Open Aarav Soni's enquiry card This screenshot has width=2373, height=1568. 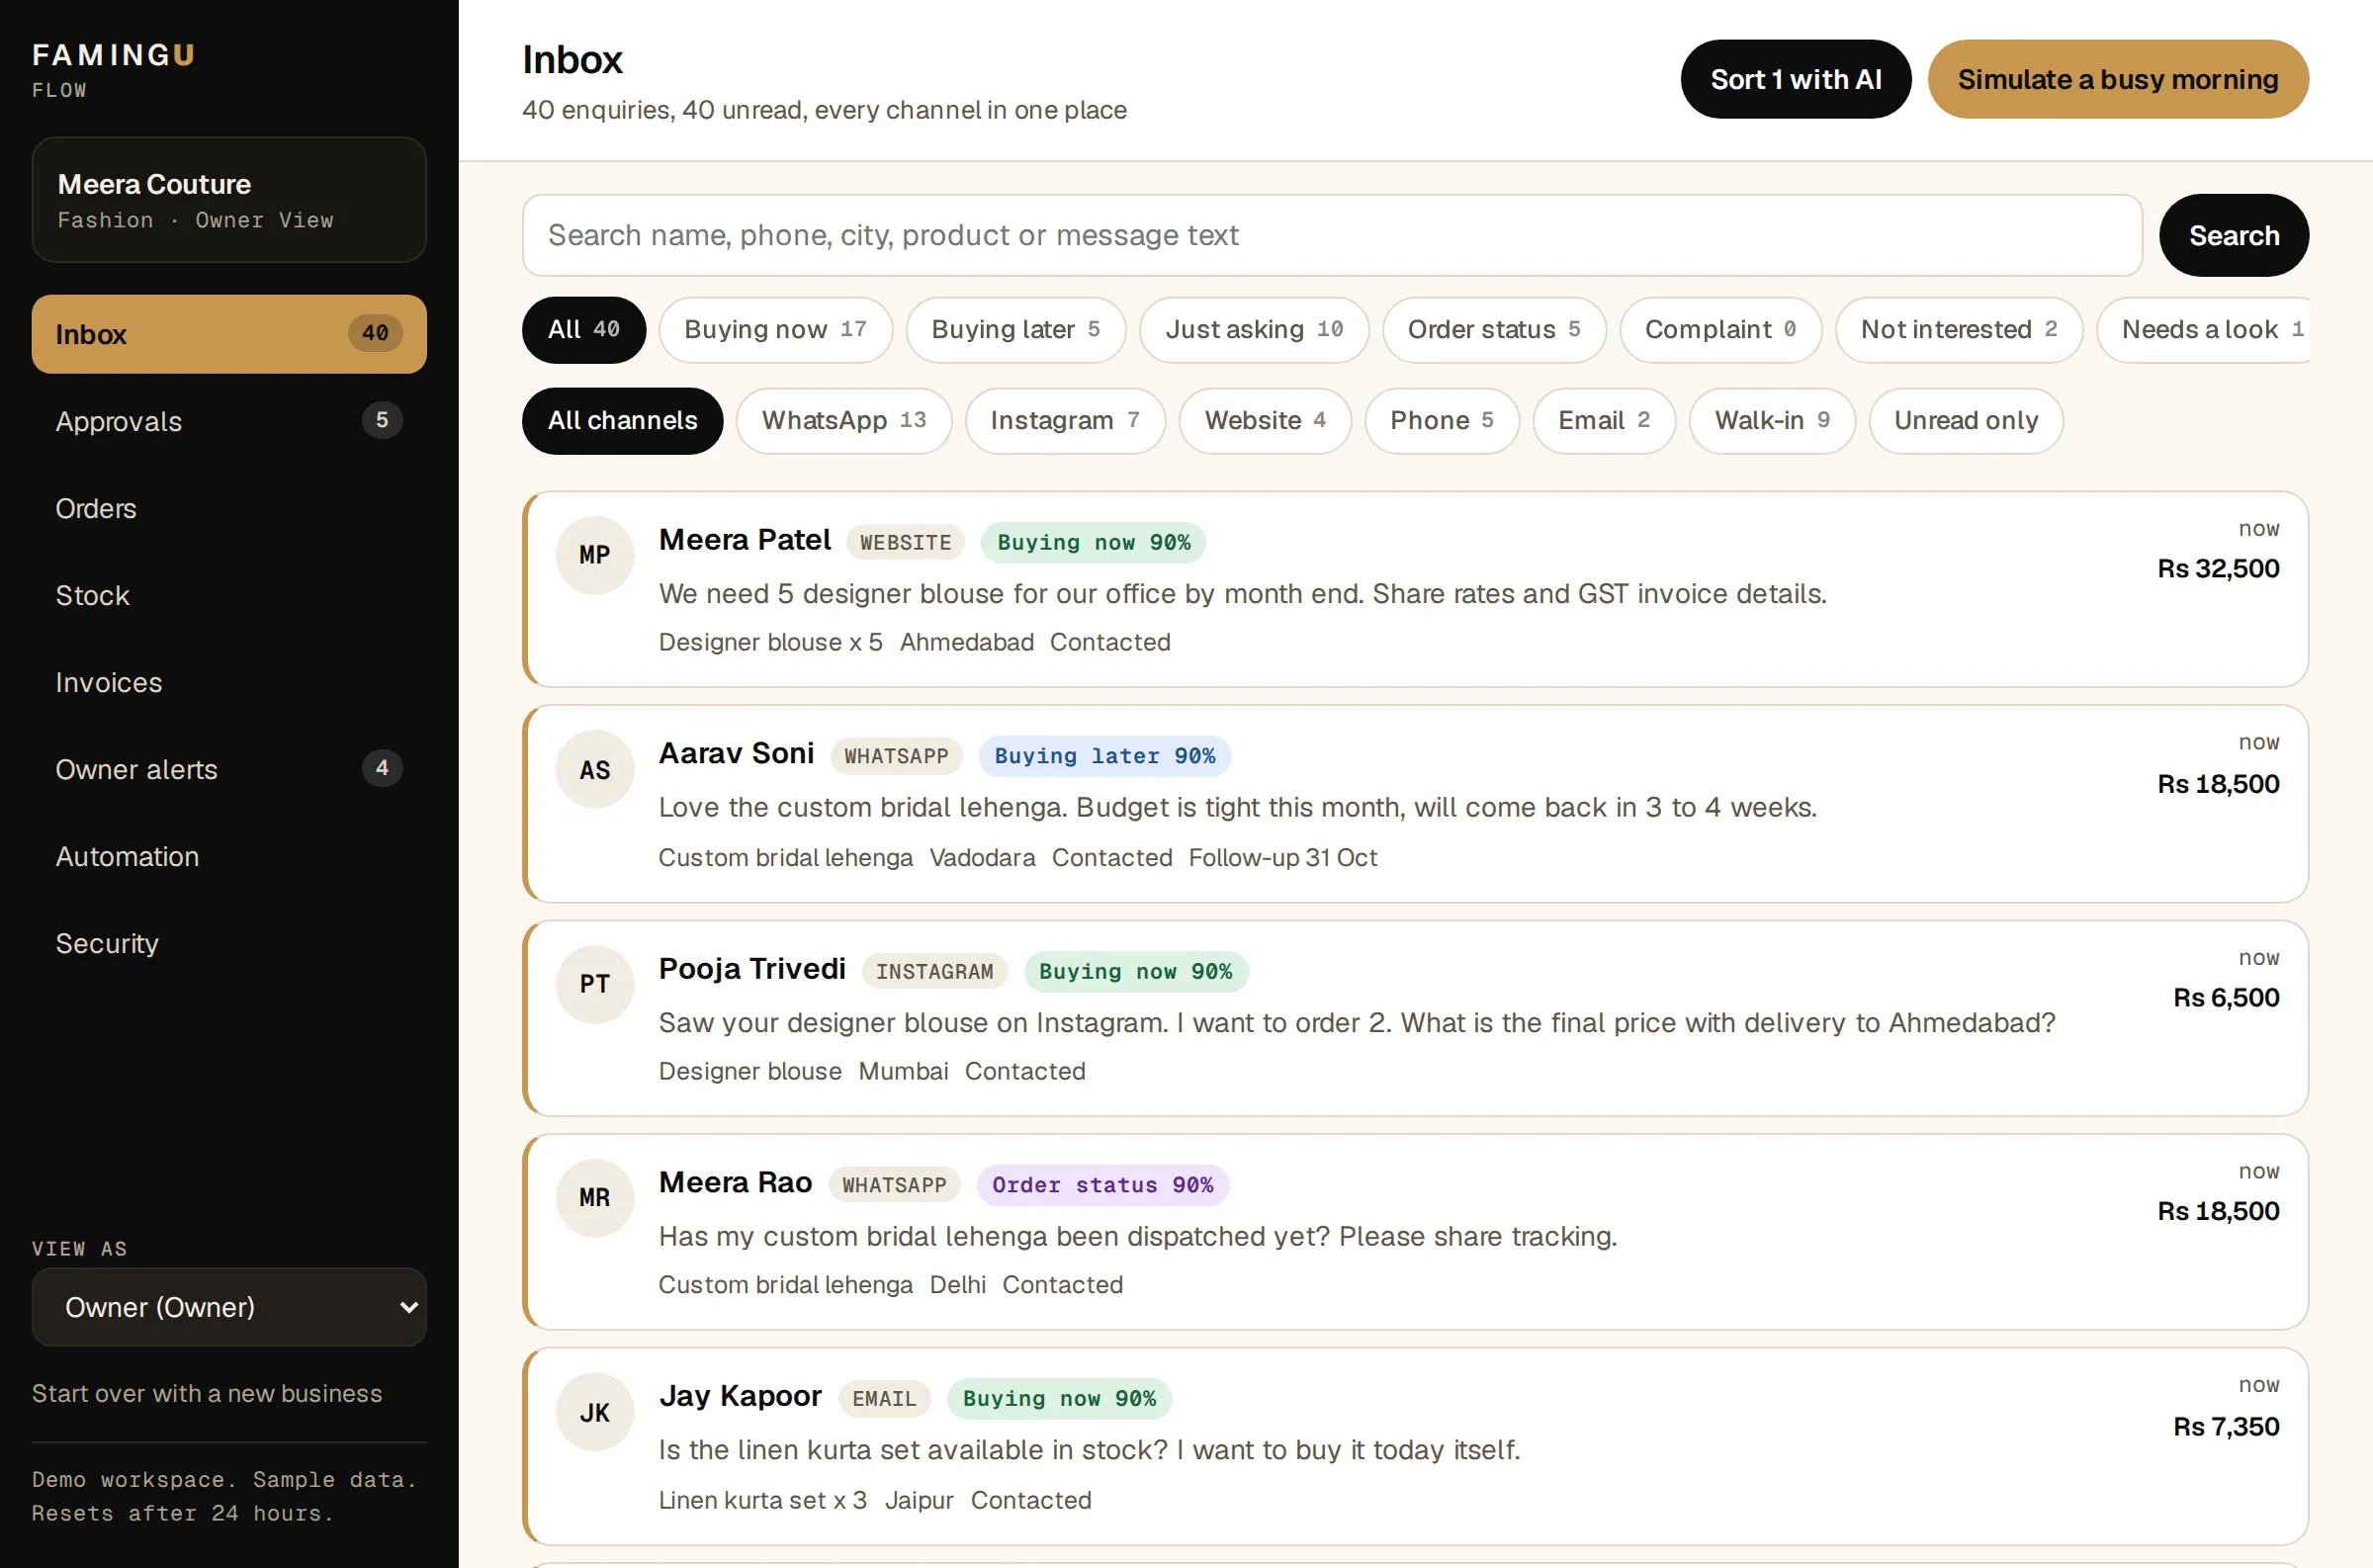tap(1415, 803)
